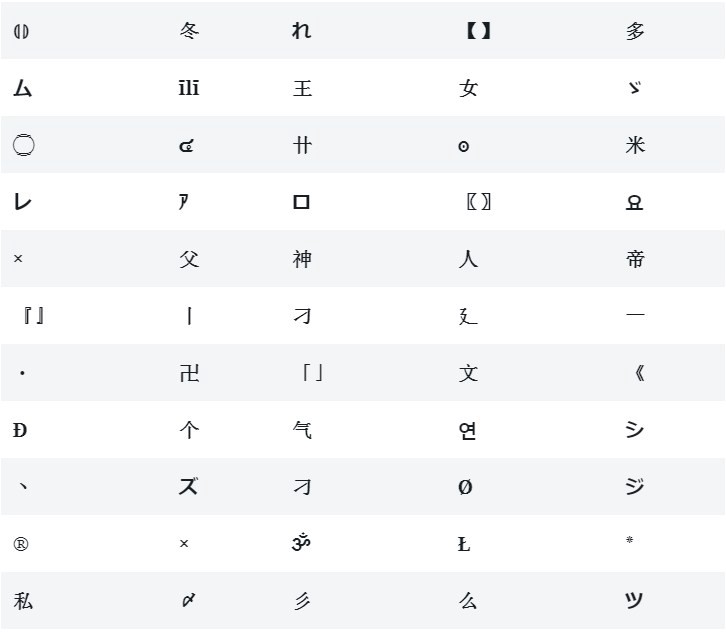
Task: Select the slashed Ø symbol
Action: click(465, 487)
